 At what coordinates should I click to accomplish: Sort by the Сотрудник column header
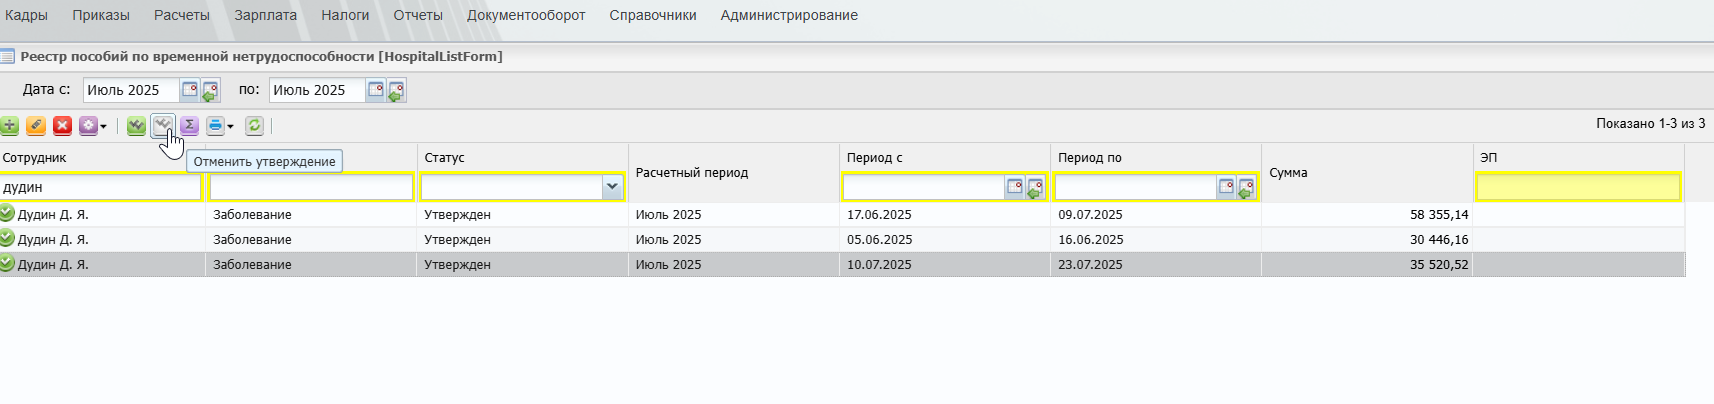coord(35,158)
